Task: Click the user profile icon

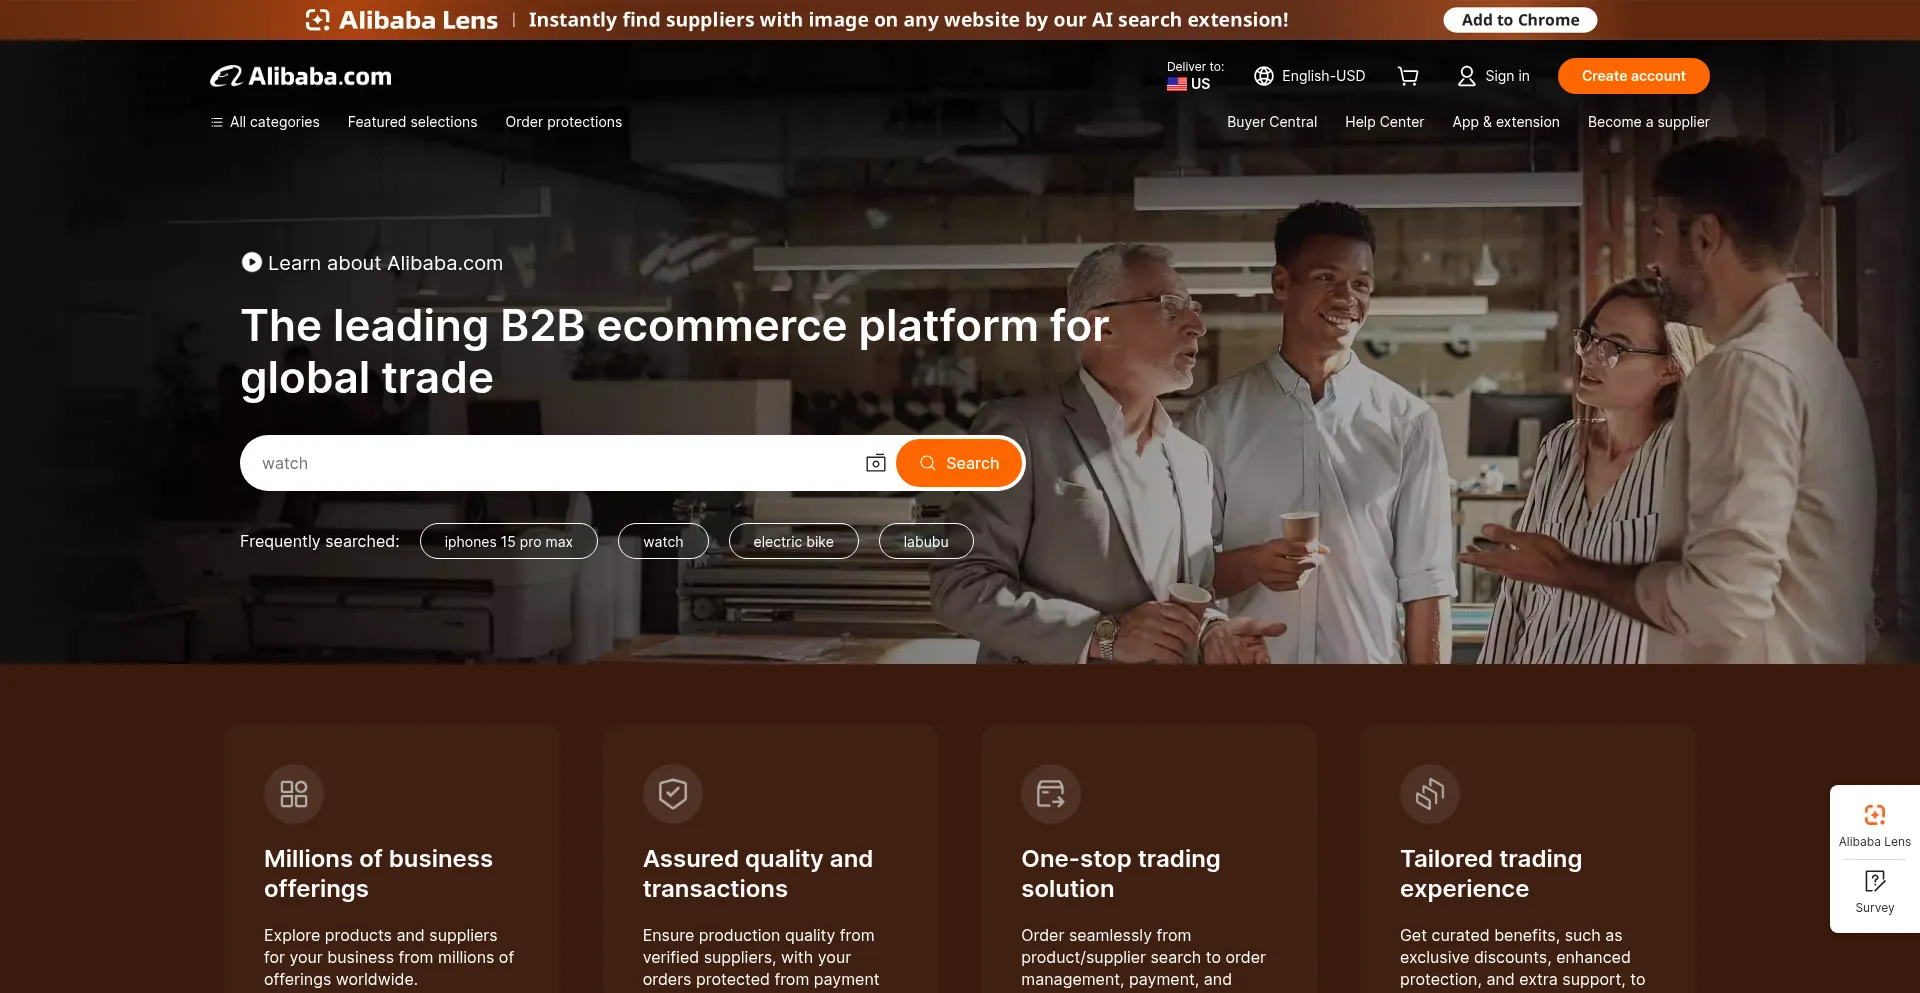Action: (1466, 76)
